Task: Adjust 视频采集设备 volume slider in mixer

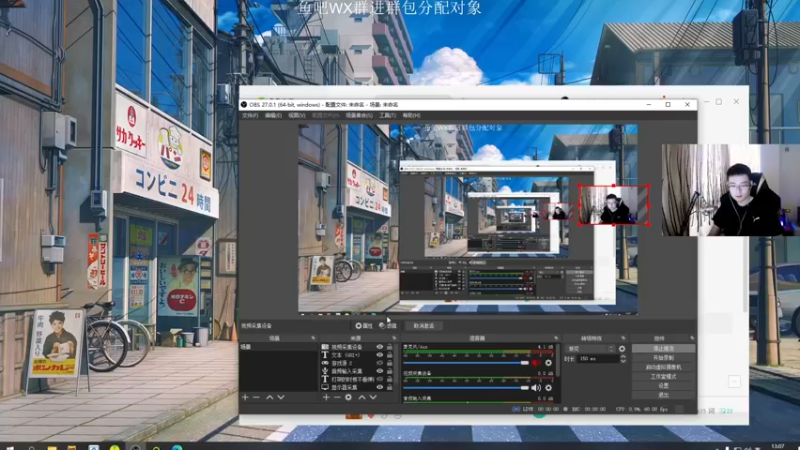Action: (466, 388)
